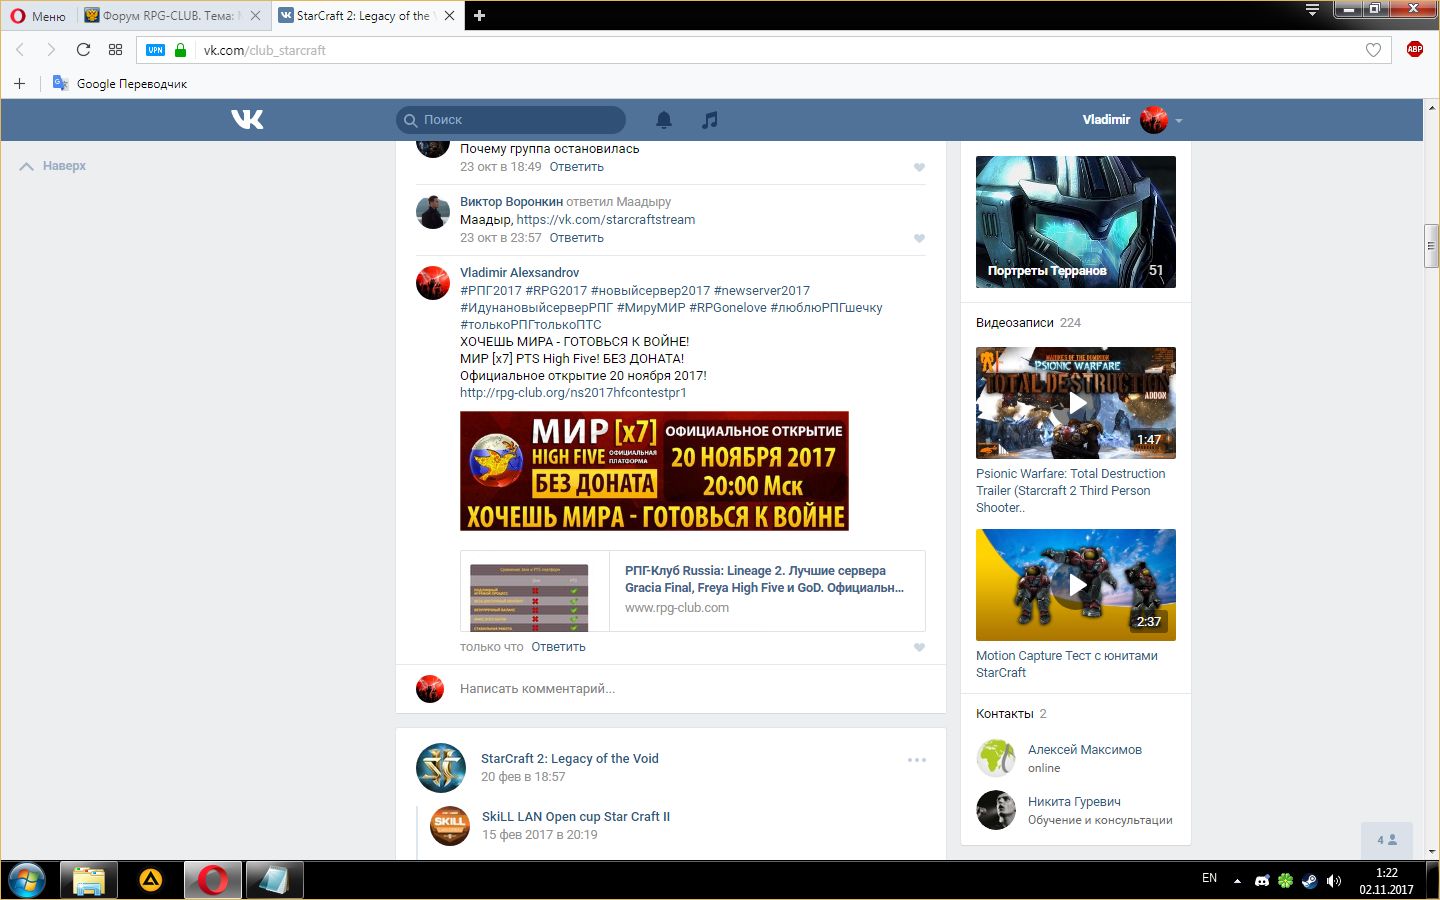Open Vladimir Alexsandrov profile name

click(519, 273)
